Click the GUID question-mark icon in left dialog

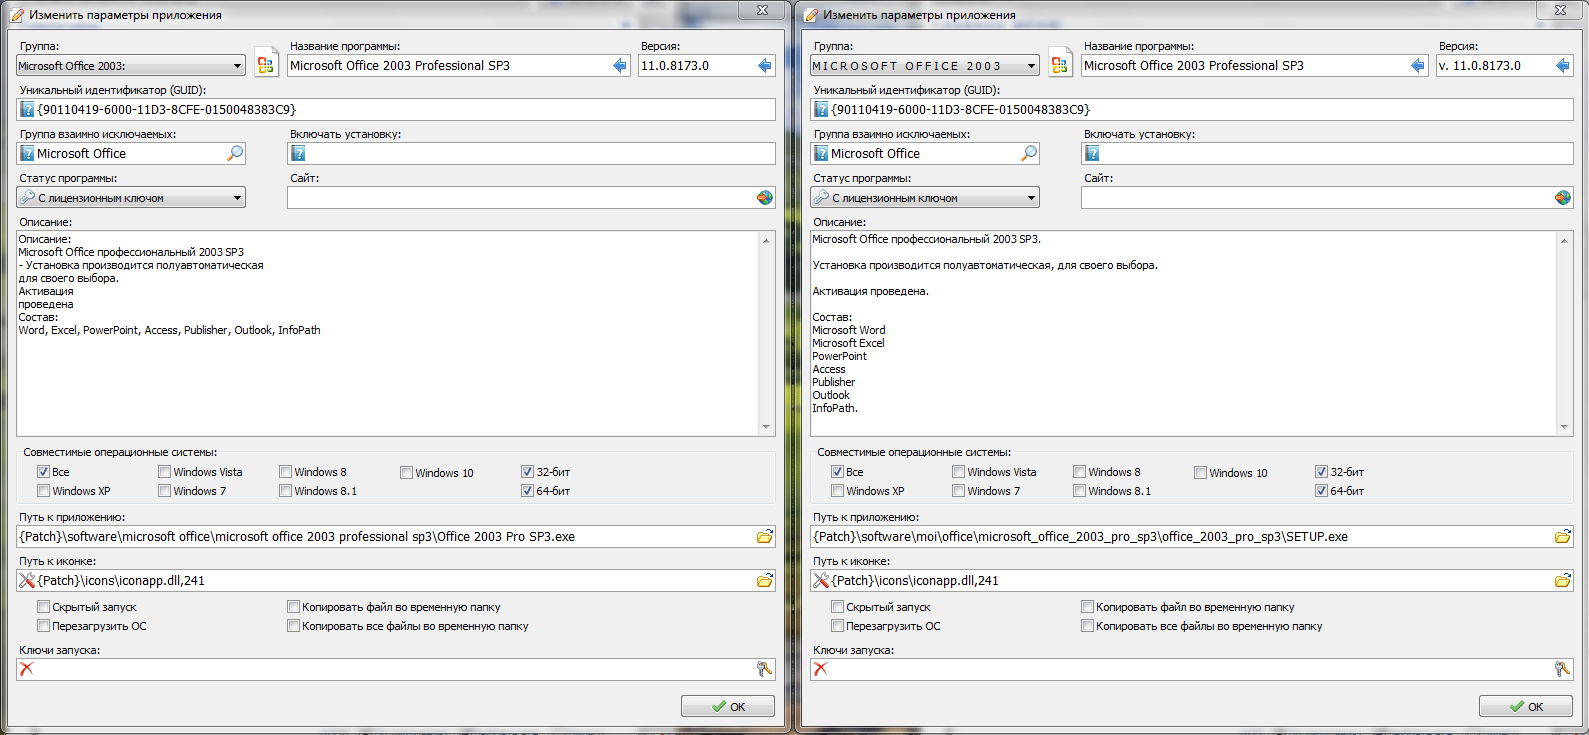[27, 110]
